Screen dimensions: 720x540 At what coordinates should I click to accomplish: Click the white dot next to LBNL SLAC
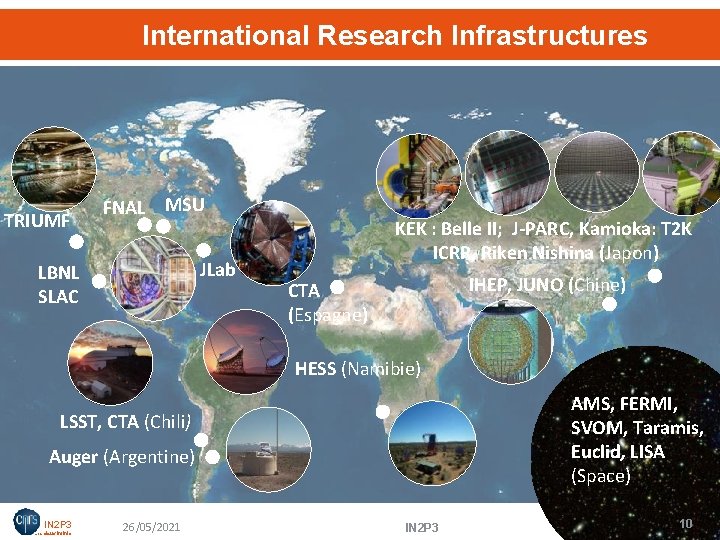99,281
